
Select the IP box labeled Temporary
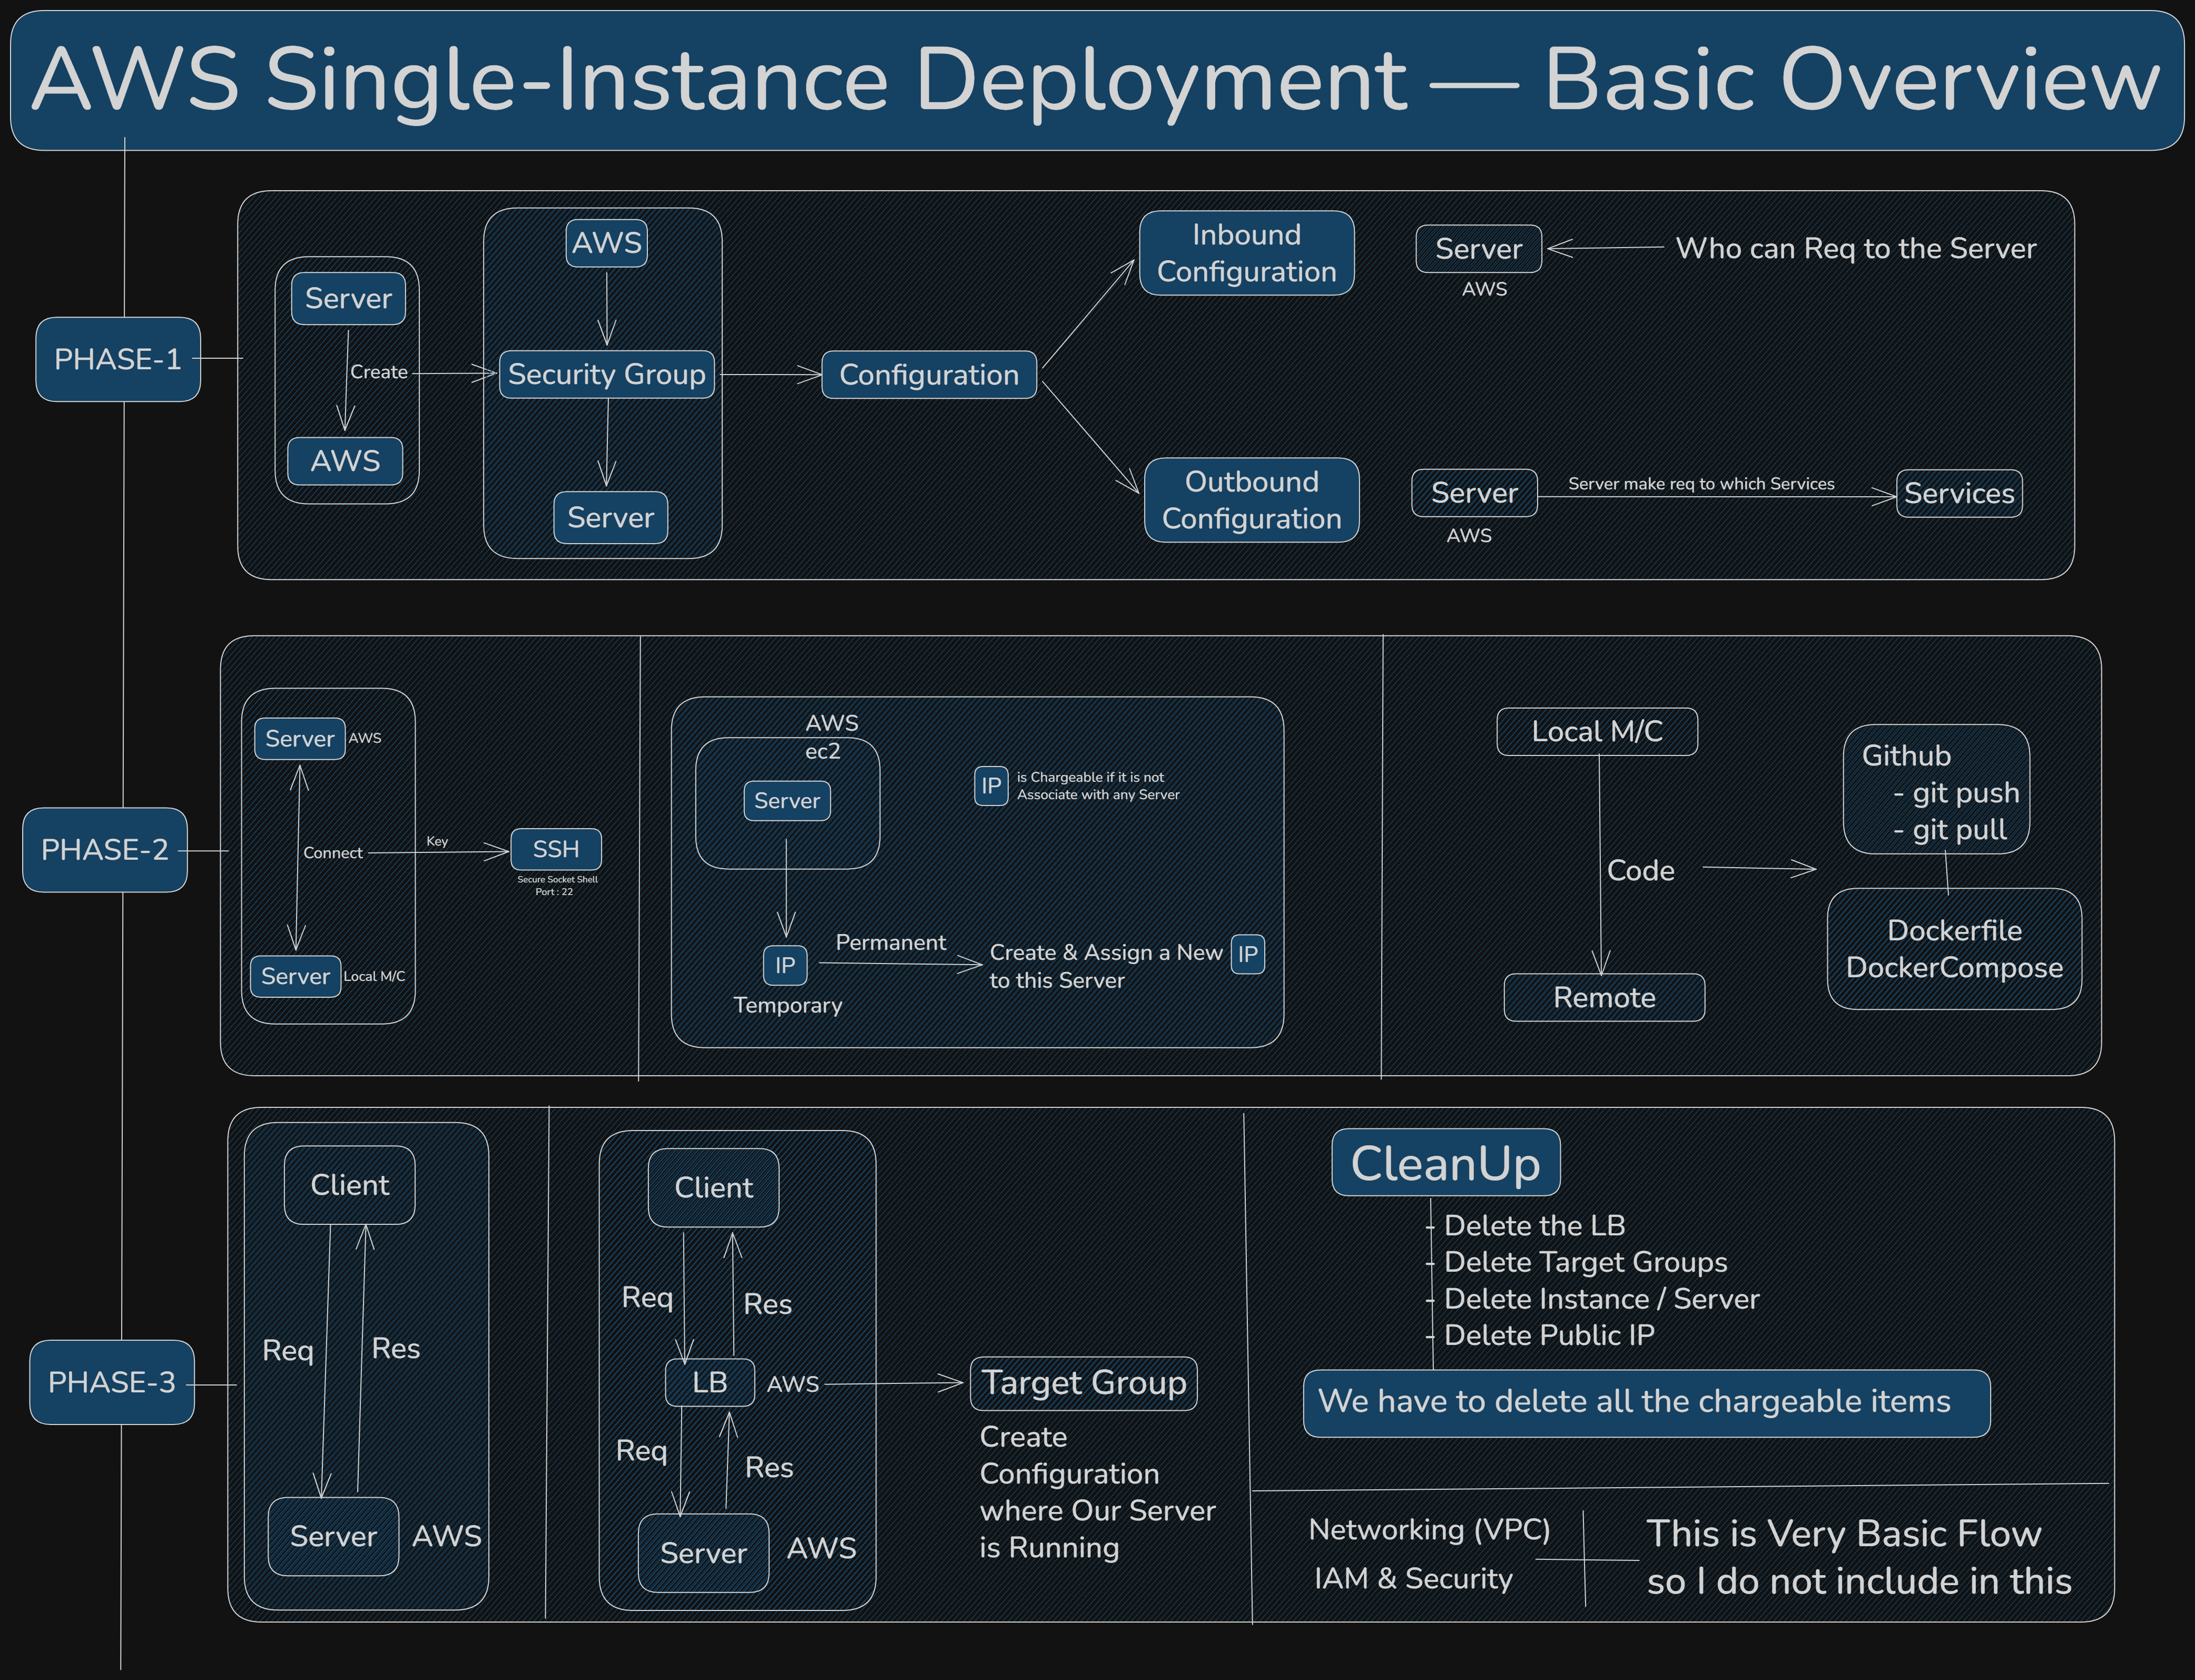point(785,965)
